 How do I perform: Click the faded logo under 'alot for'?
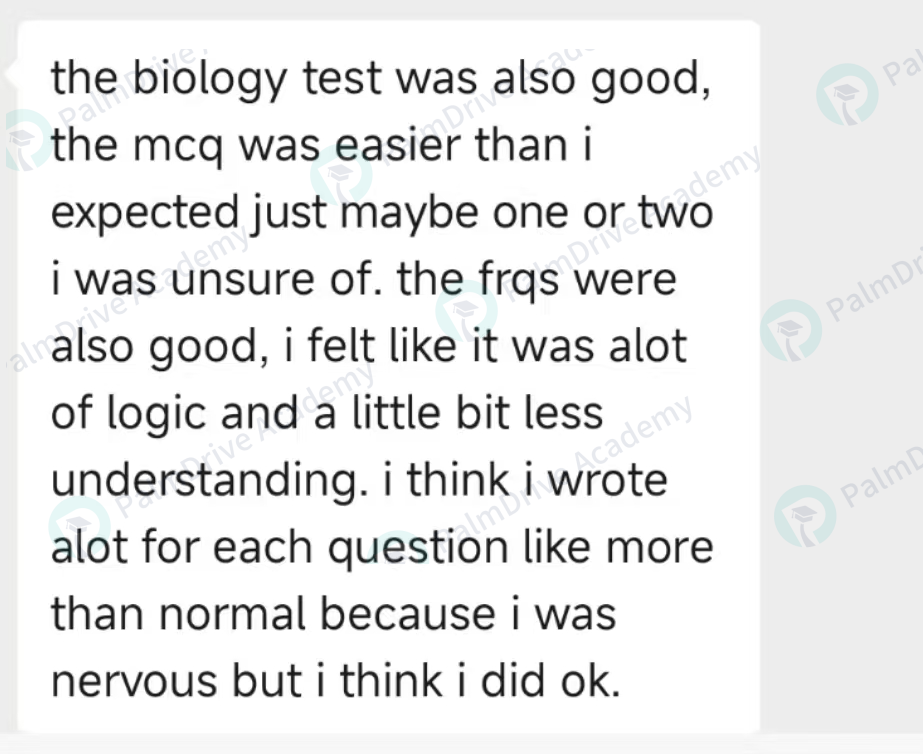click(79, 526)
